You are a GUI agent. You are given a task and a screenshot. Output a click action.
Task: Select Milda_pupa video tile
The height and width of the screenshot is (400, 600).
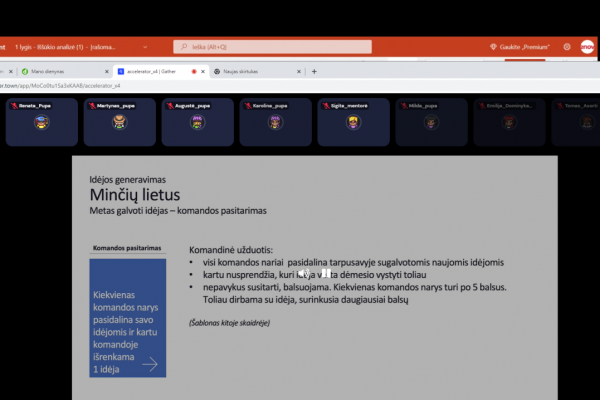coord(432,122)
